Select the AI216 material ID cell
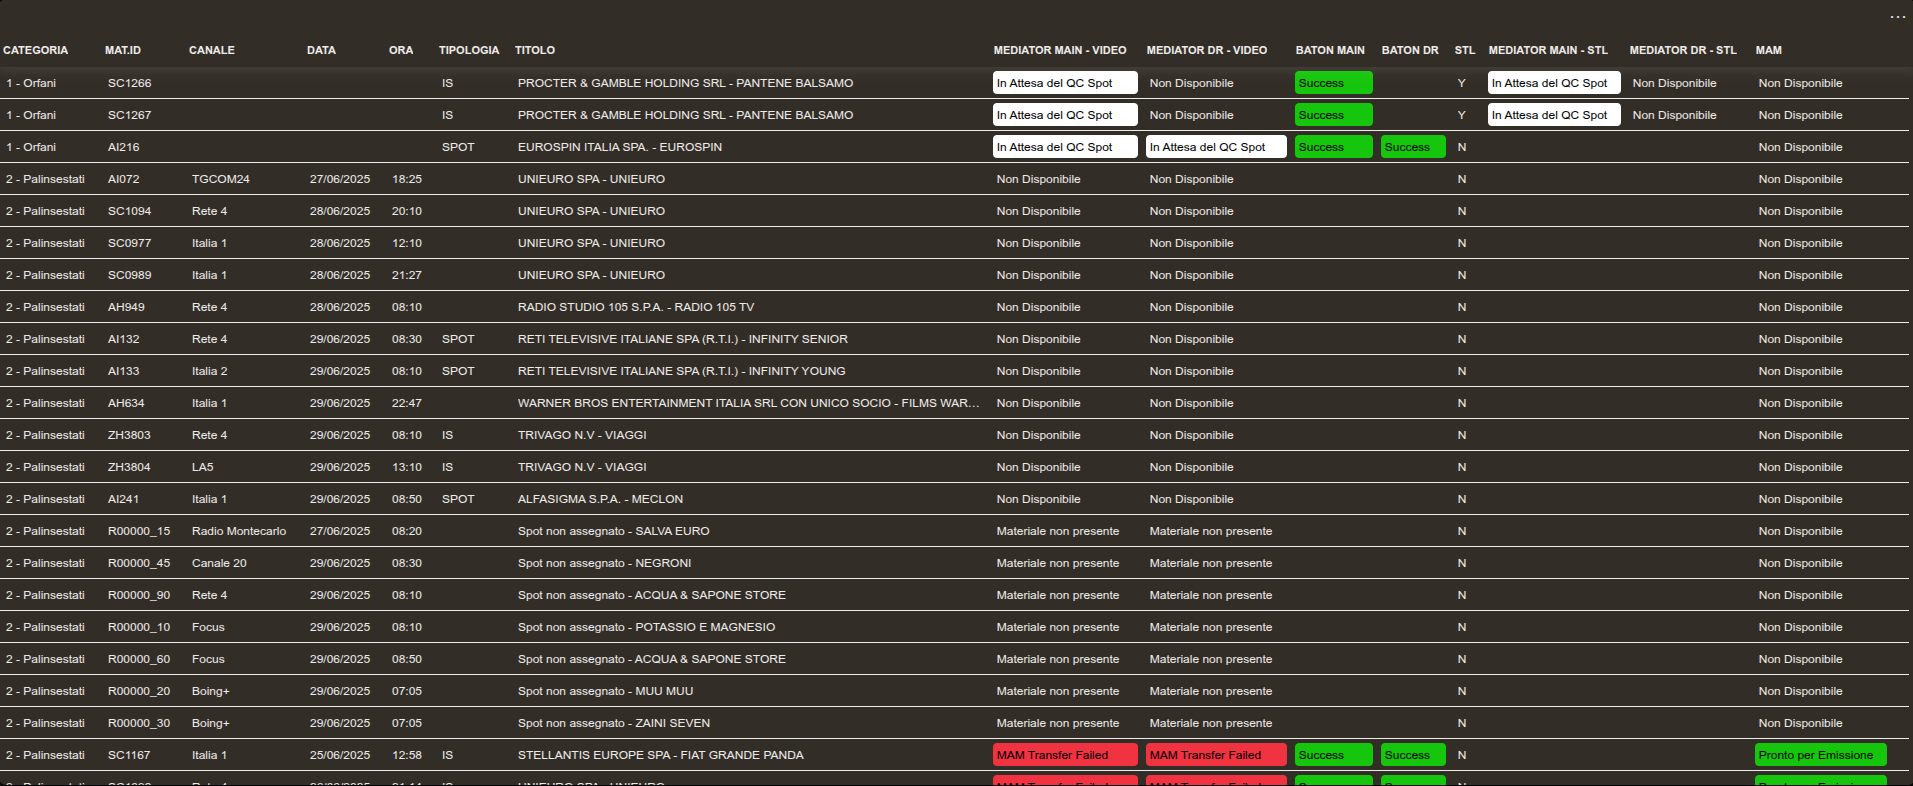Screen dimensions: 1913x786 [124, 147]
